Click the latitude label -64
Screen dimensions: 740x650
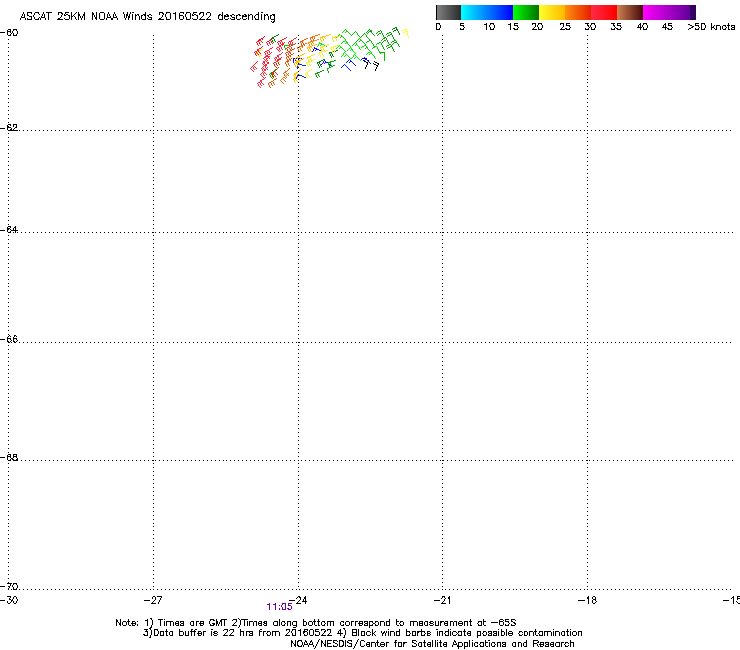pyautogui.click(x=9, y=229)
